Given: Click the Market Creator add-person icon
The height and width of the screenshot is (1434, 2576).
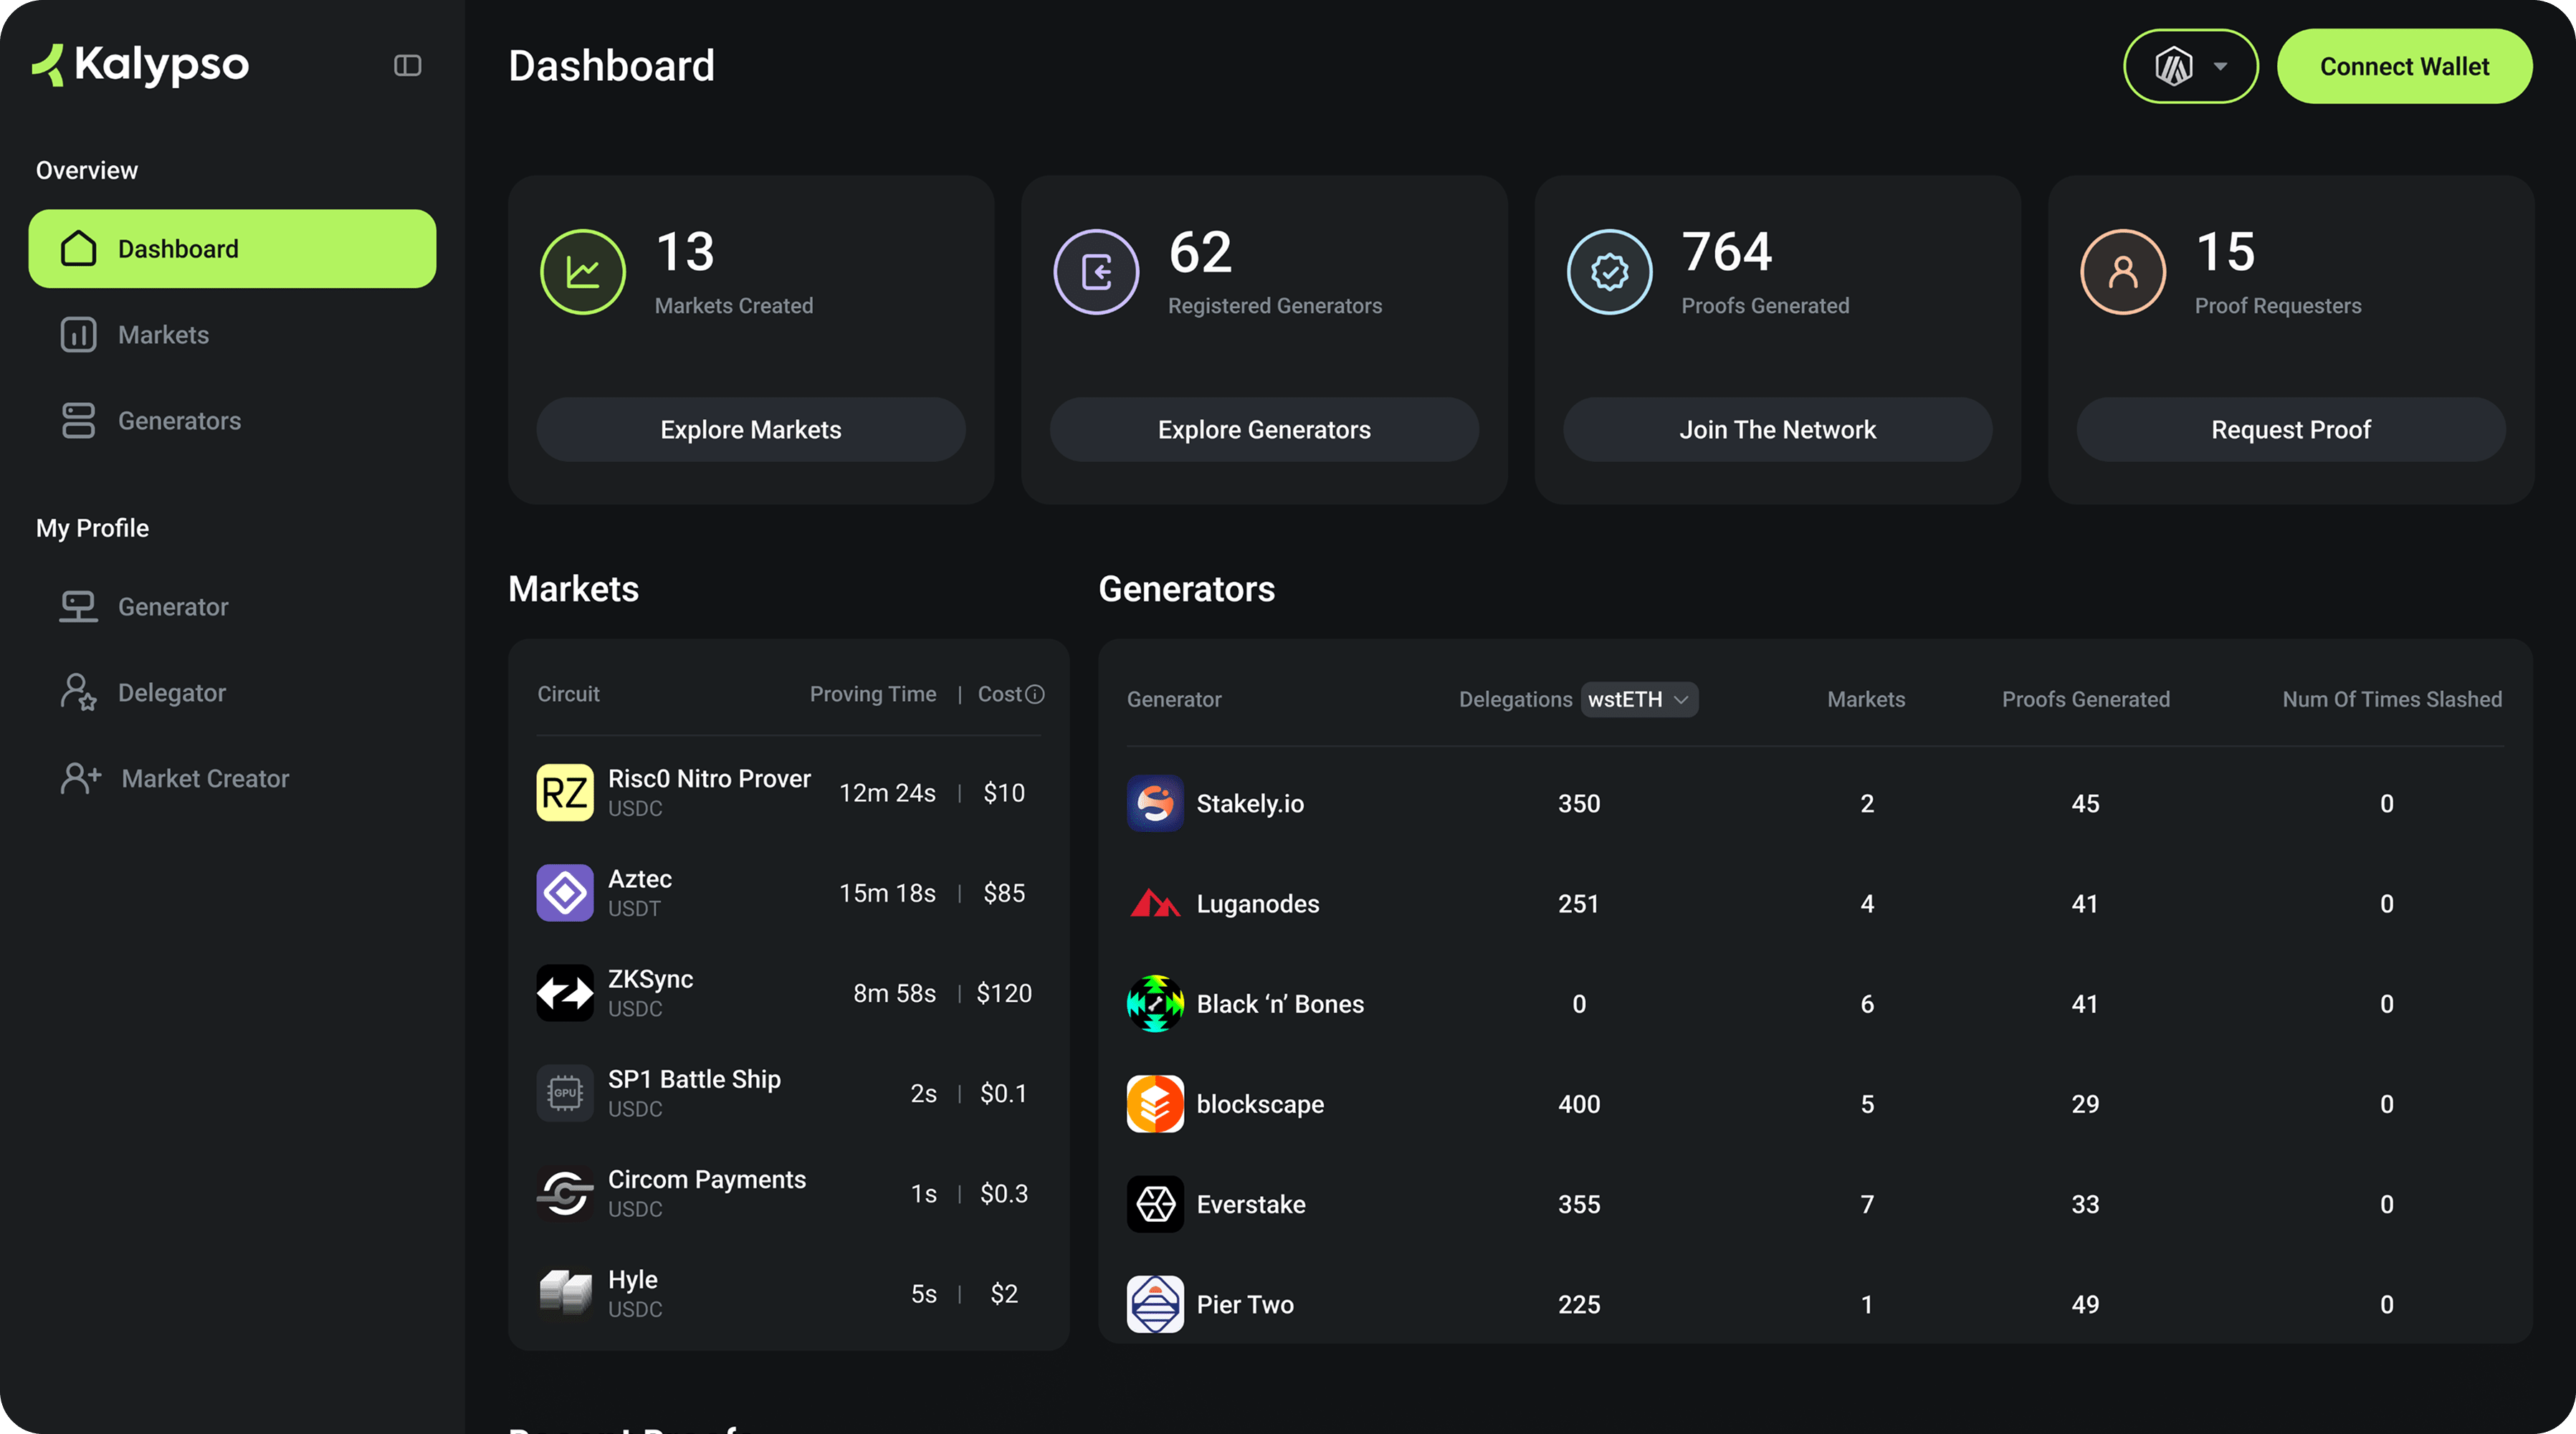Looking at the screenshot, I should click(x=80, y=778).
